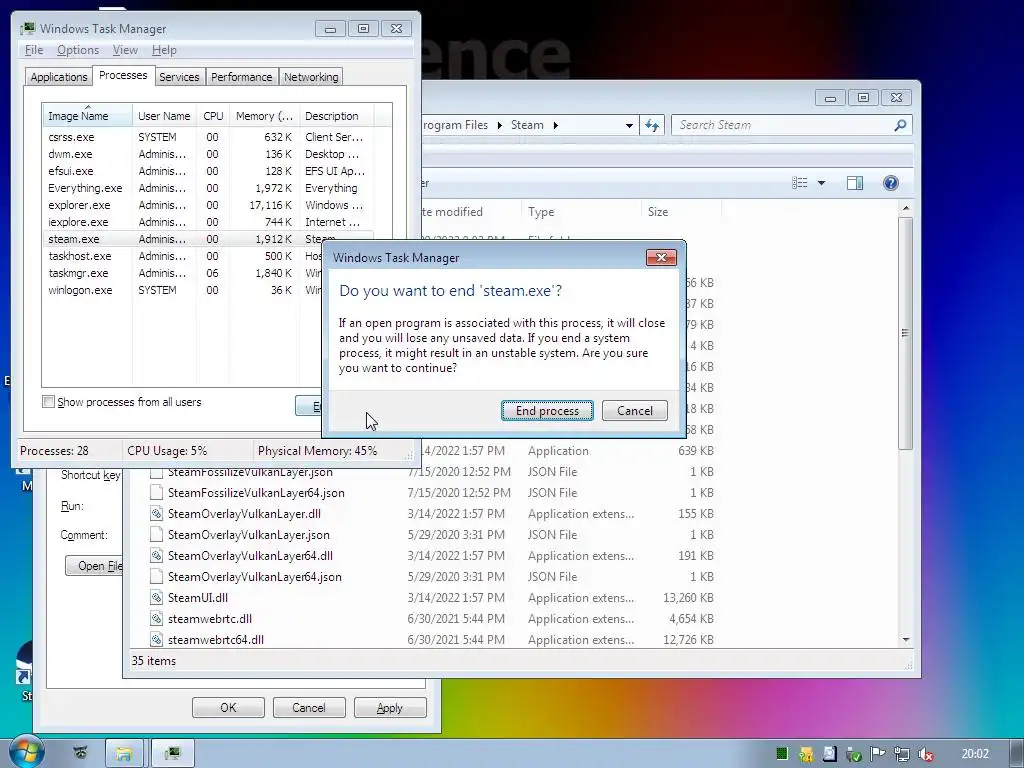The height and width of the screenshot is (768, 1024).
Task: Expand the arrow after Program Files breadcrumb
Action: pos(500,125)
